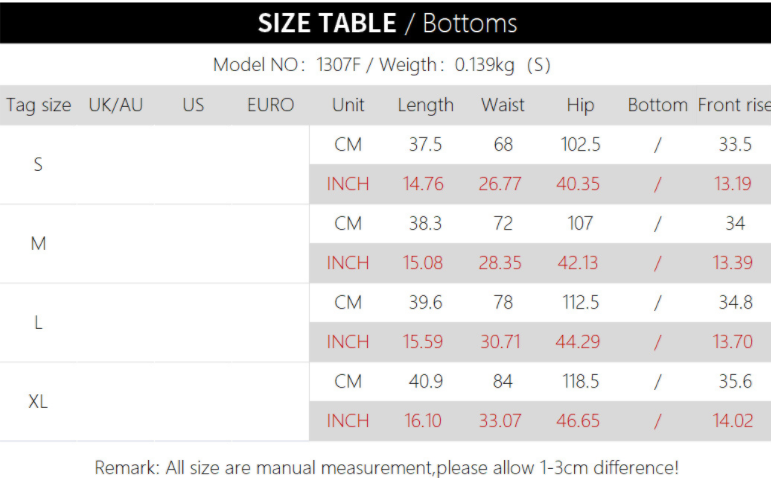The image size is (771, 478).
Task: Click the SIZE TABLE title heading
Action: coord(387,23)
